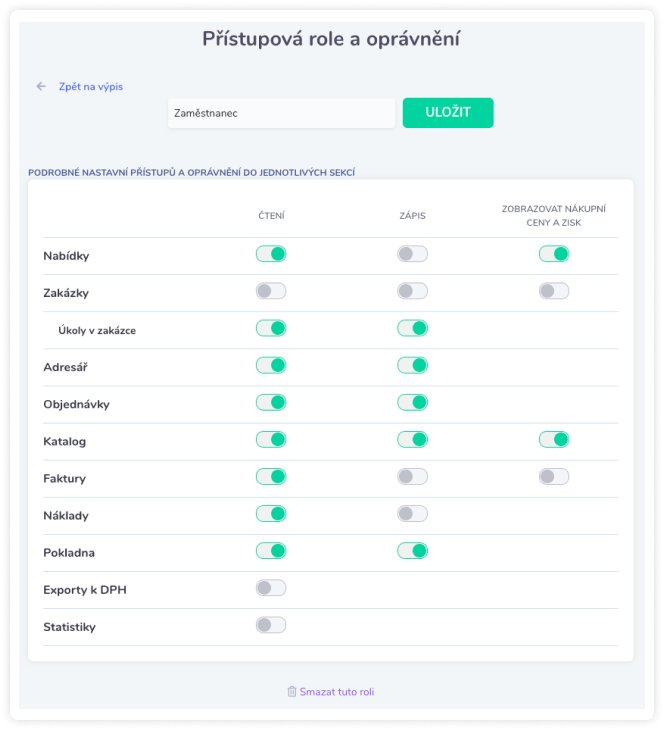Enable purchase prices toggle for Zakázky

tap(554, 291)
